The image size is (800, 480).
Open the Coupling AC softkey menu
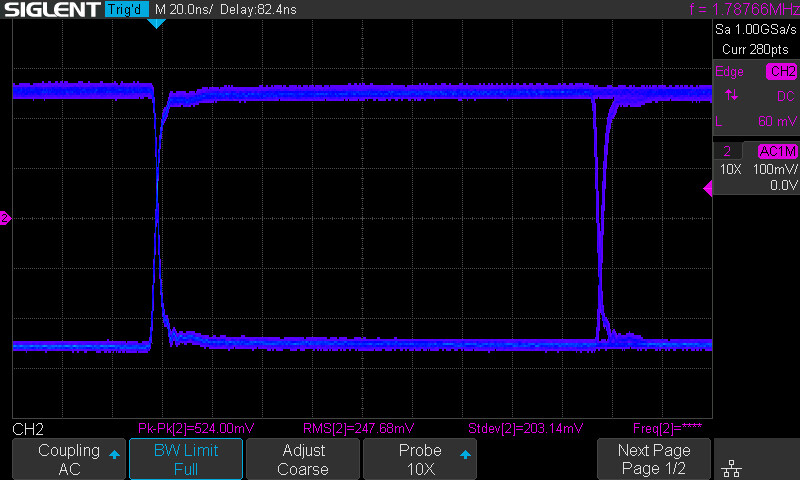click(69, 459)
